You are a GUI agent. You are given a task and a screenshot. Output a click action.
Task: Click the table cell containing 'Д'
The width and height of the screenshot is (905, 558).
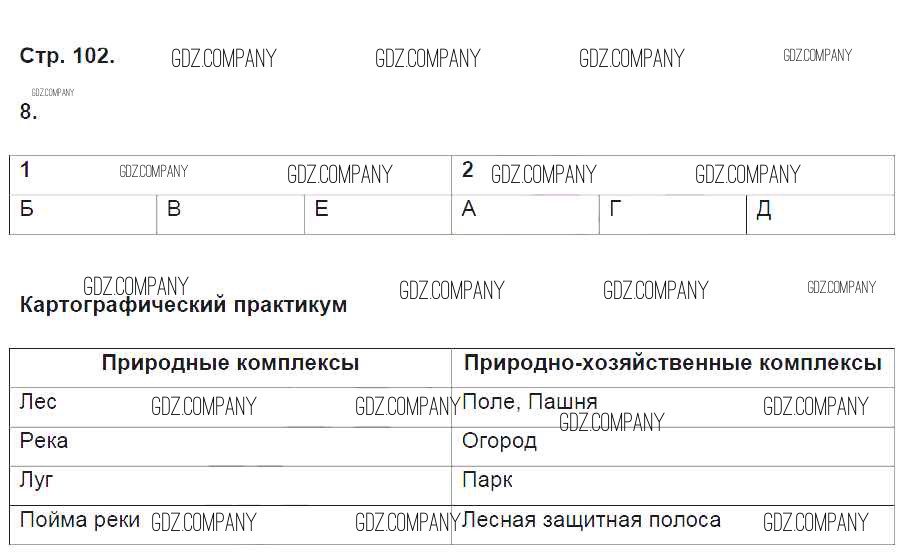pos(820,213)
